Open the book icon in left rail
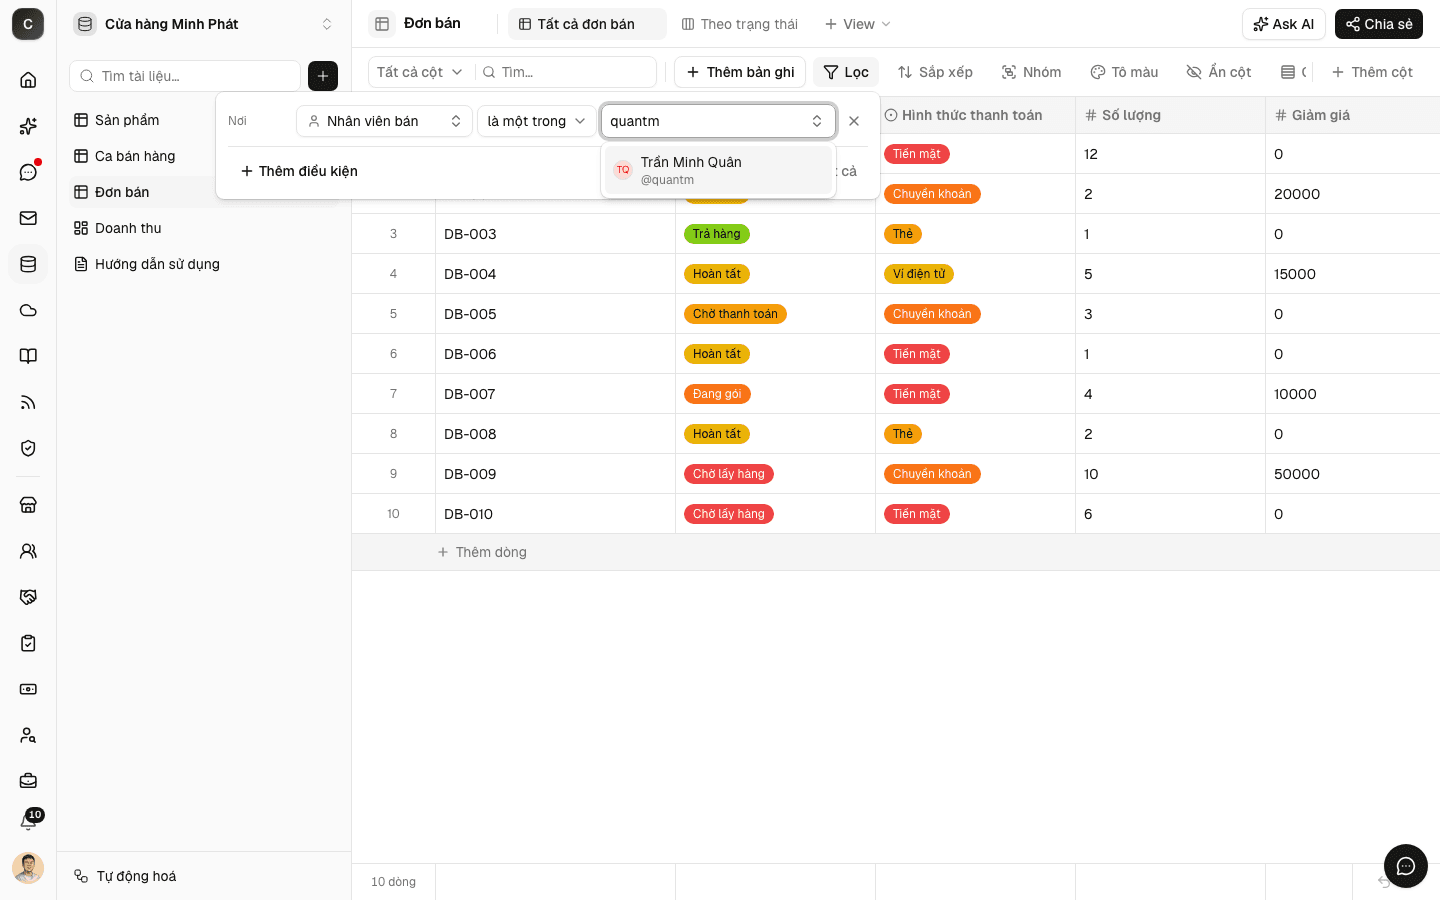 [28, 356]
